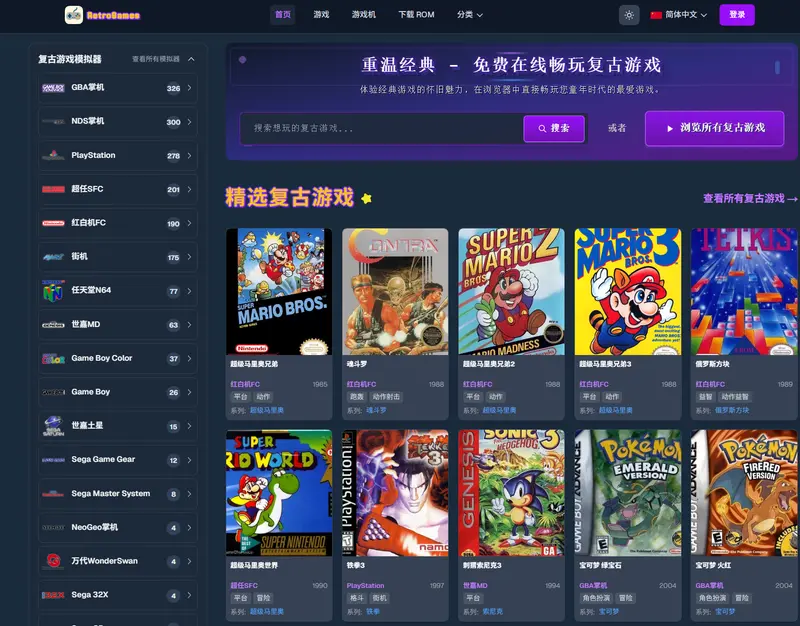
Task: Click the Sega 32X logo icon
Action: [53, 595]
